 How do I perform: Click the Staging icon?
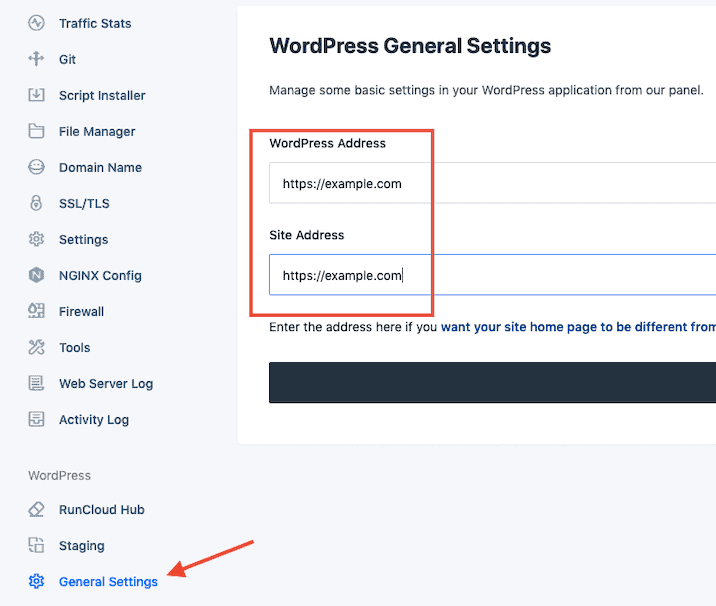(x=37, y=545)
